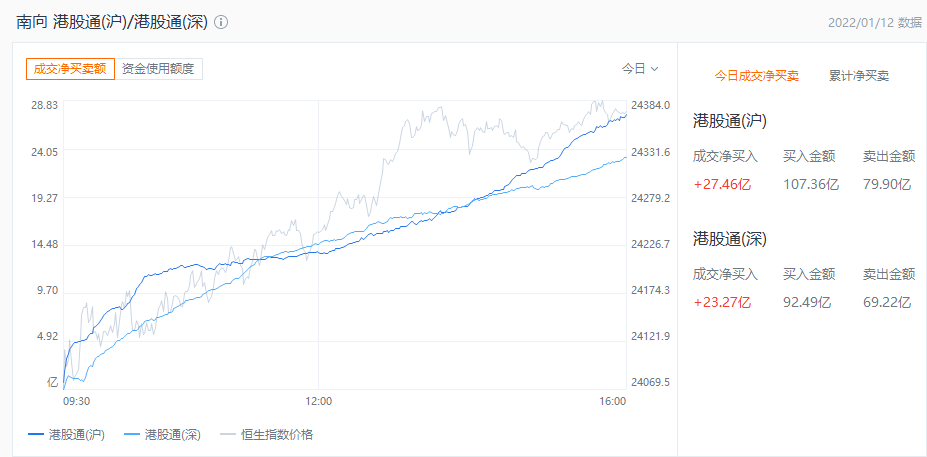The image size is (927, 457).
Task: Click the 92.49亿 buy amount
Action: [x=807, y=302]
